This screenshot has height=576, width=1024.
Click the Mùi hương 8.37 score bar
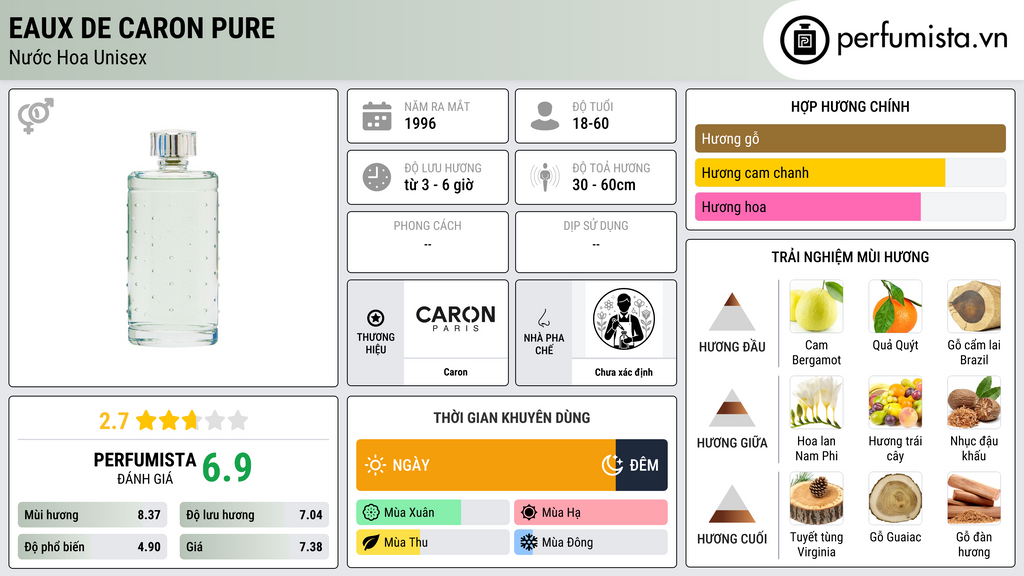point(92,515)
